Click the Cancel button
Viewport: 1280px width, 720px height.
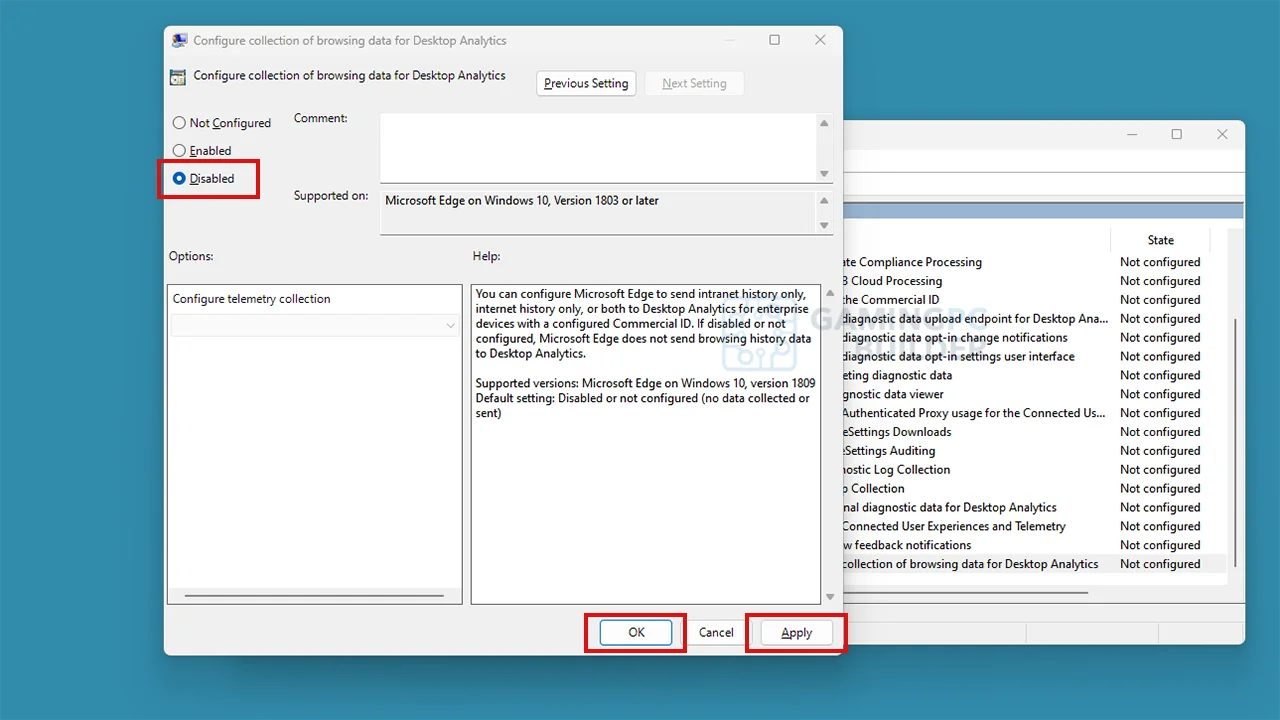click(x=716, y=633)
